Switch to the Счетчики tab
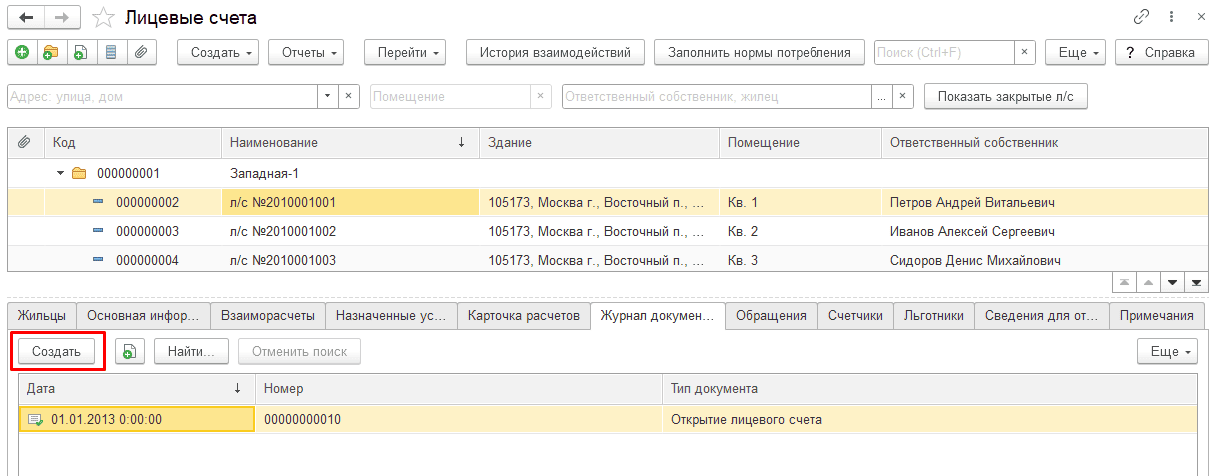Viewport: 1218px width, 476px height. point(855,316)
